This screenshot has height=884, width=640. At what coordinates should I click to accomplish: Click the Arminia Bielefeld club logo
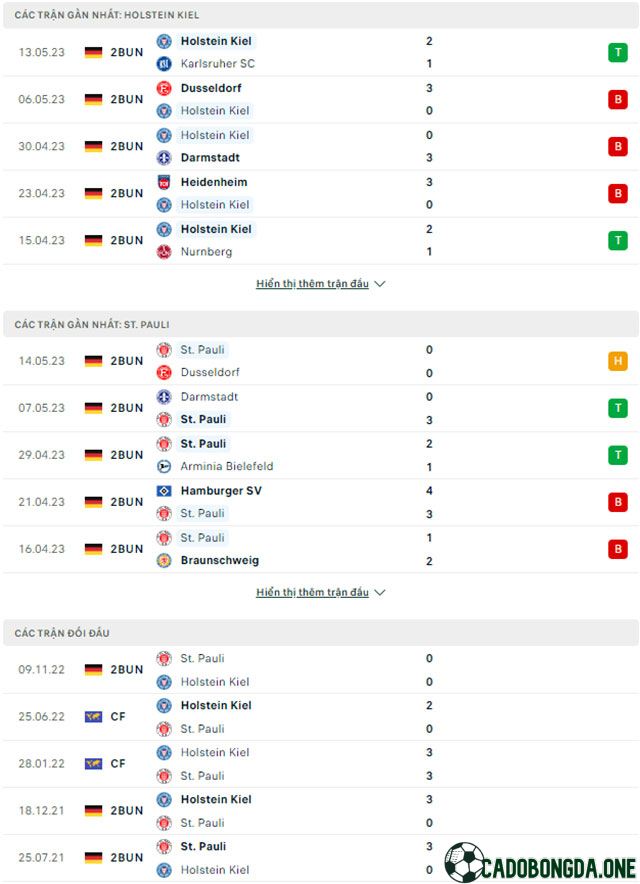click(164, 466)
